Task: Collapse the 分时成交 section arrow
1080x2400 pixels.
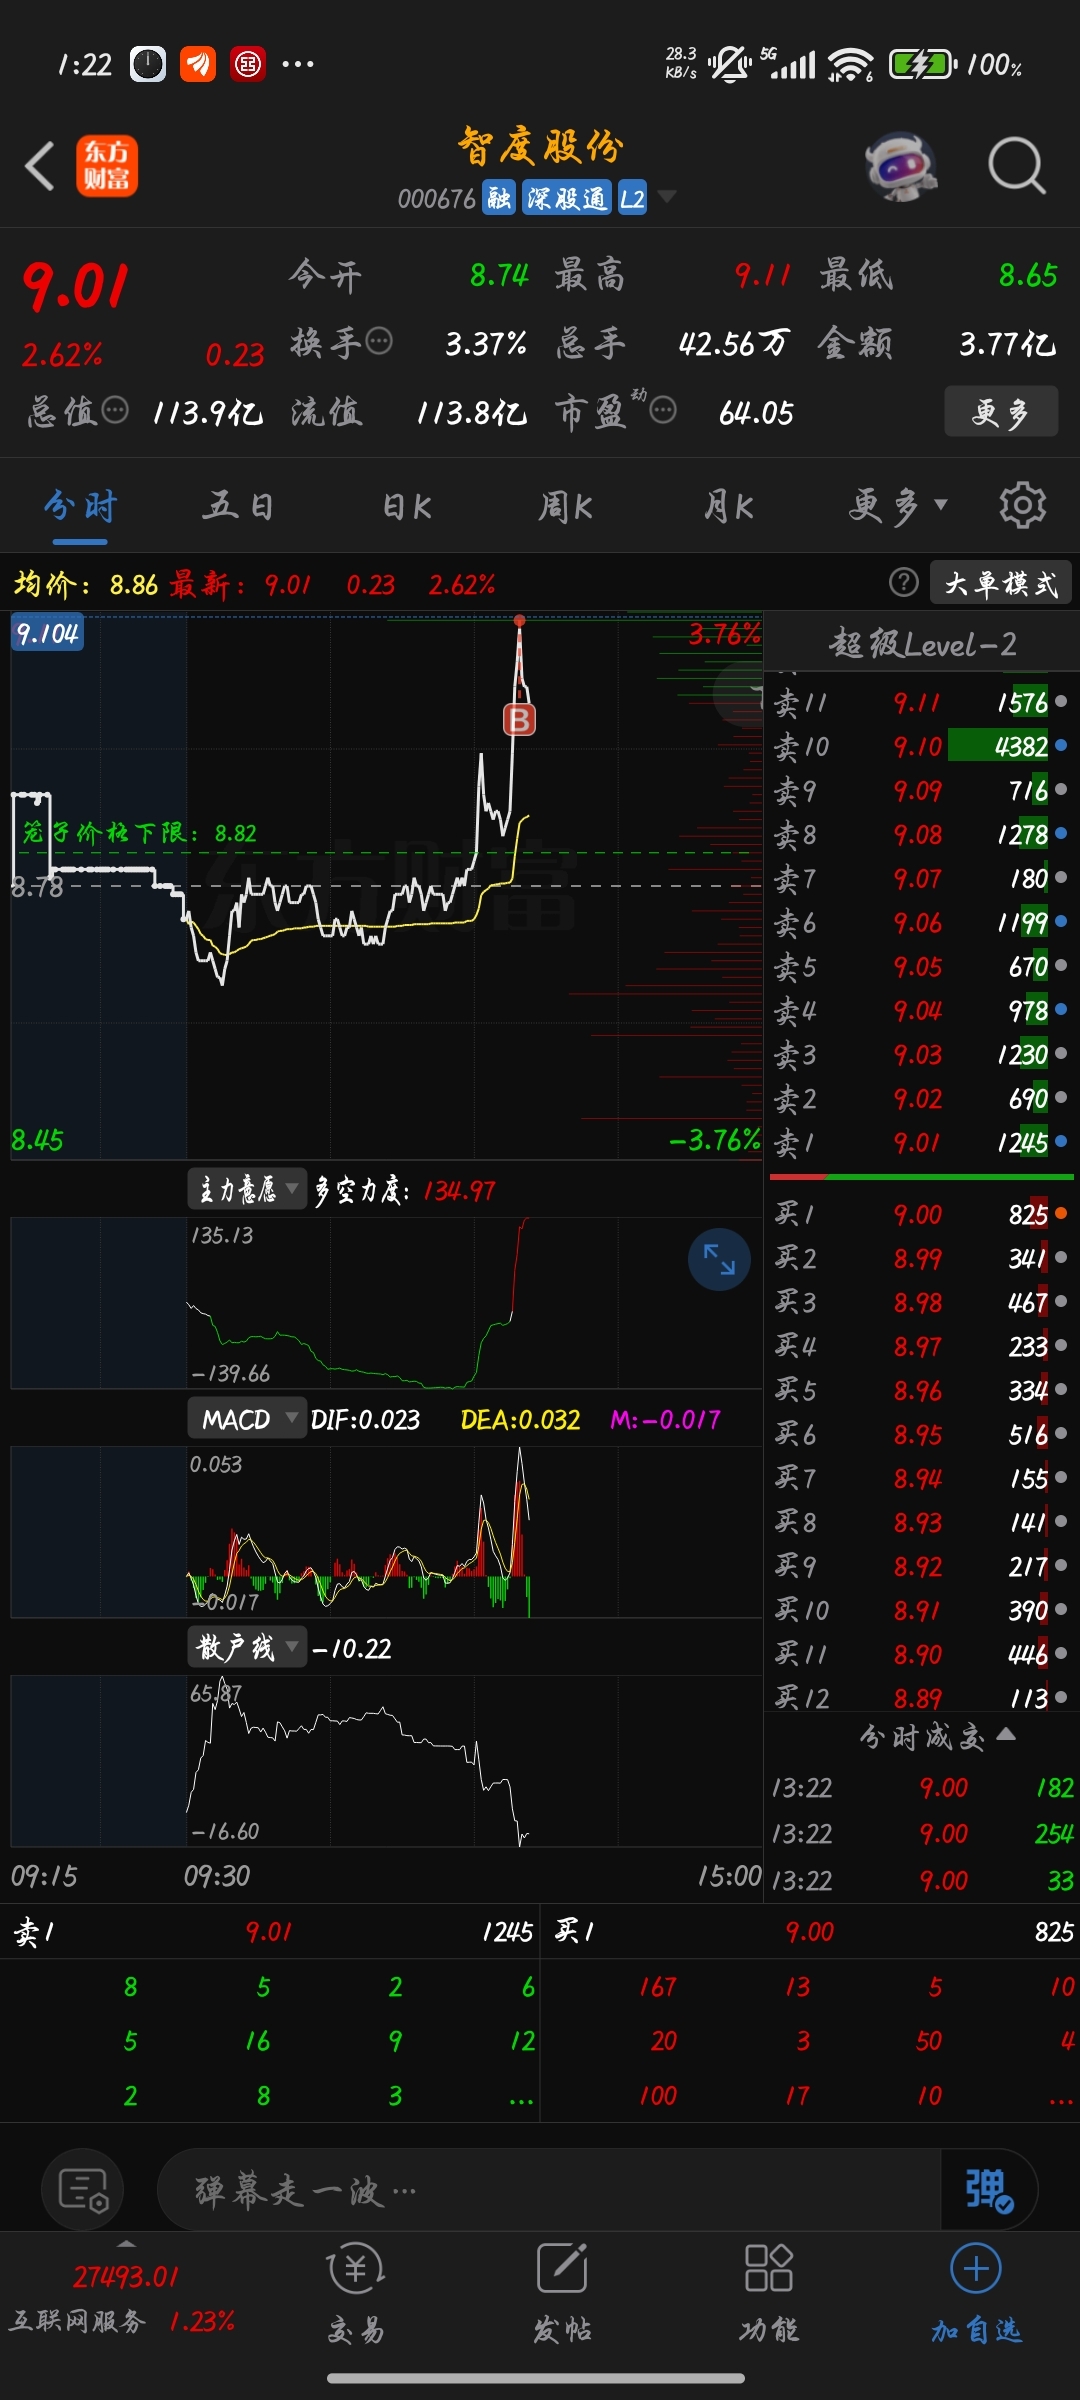Action: [1006, 1735]
